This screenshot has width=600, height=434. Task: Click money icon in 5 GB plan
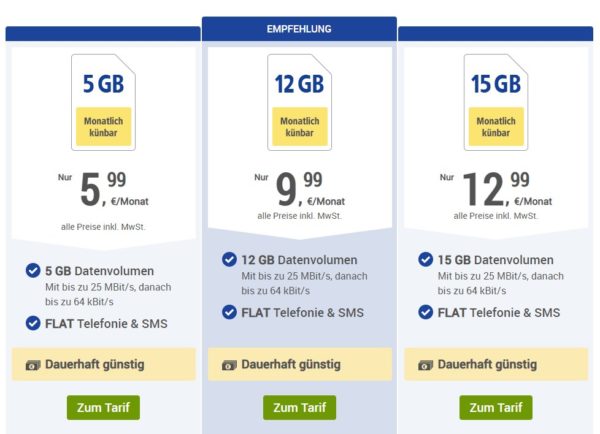[32, 365]
